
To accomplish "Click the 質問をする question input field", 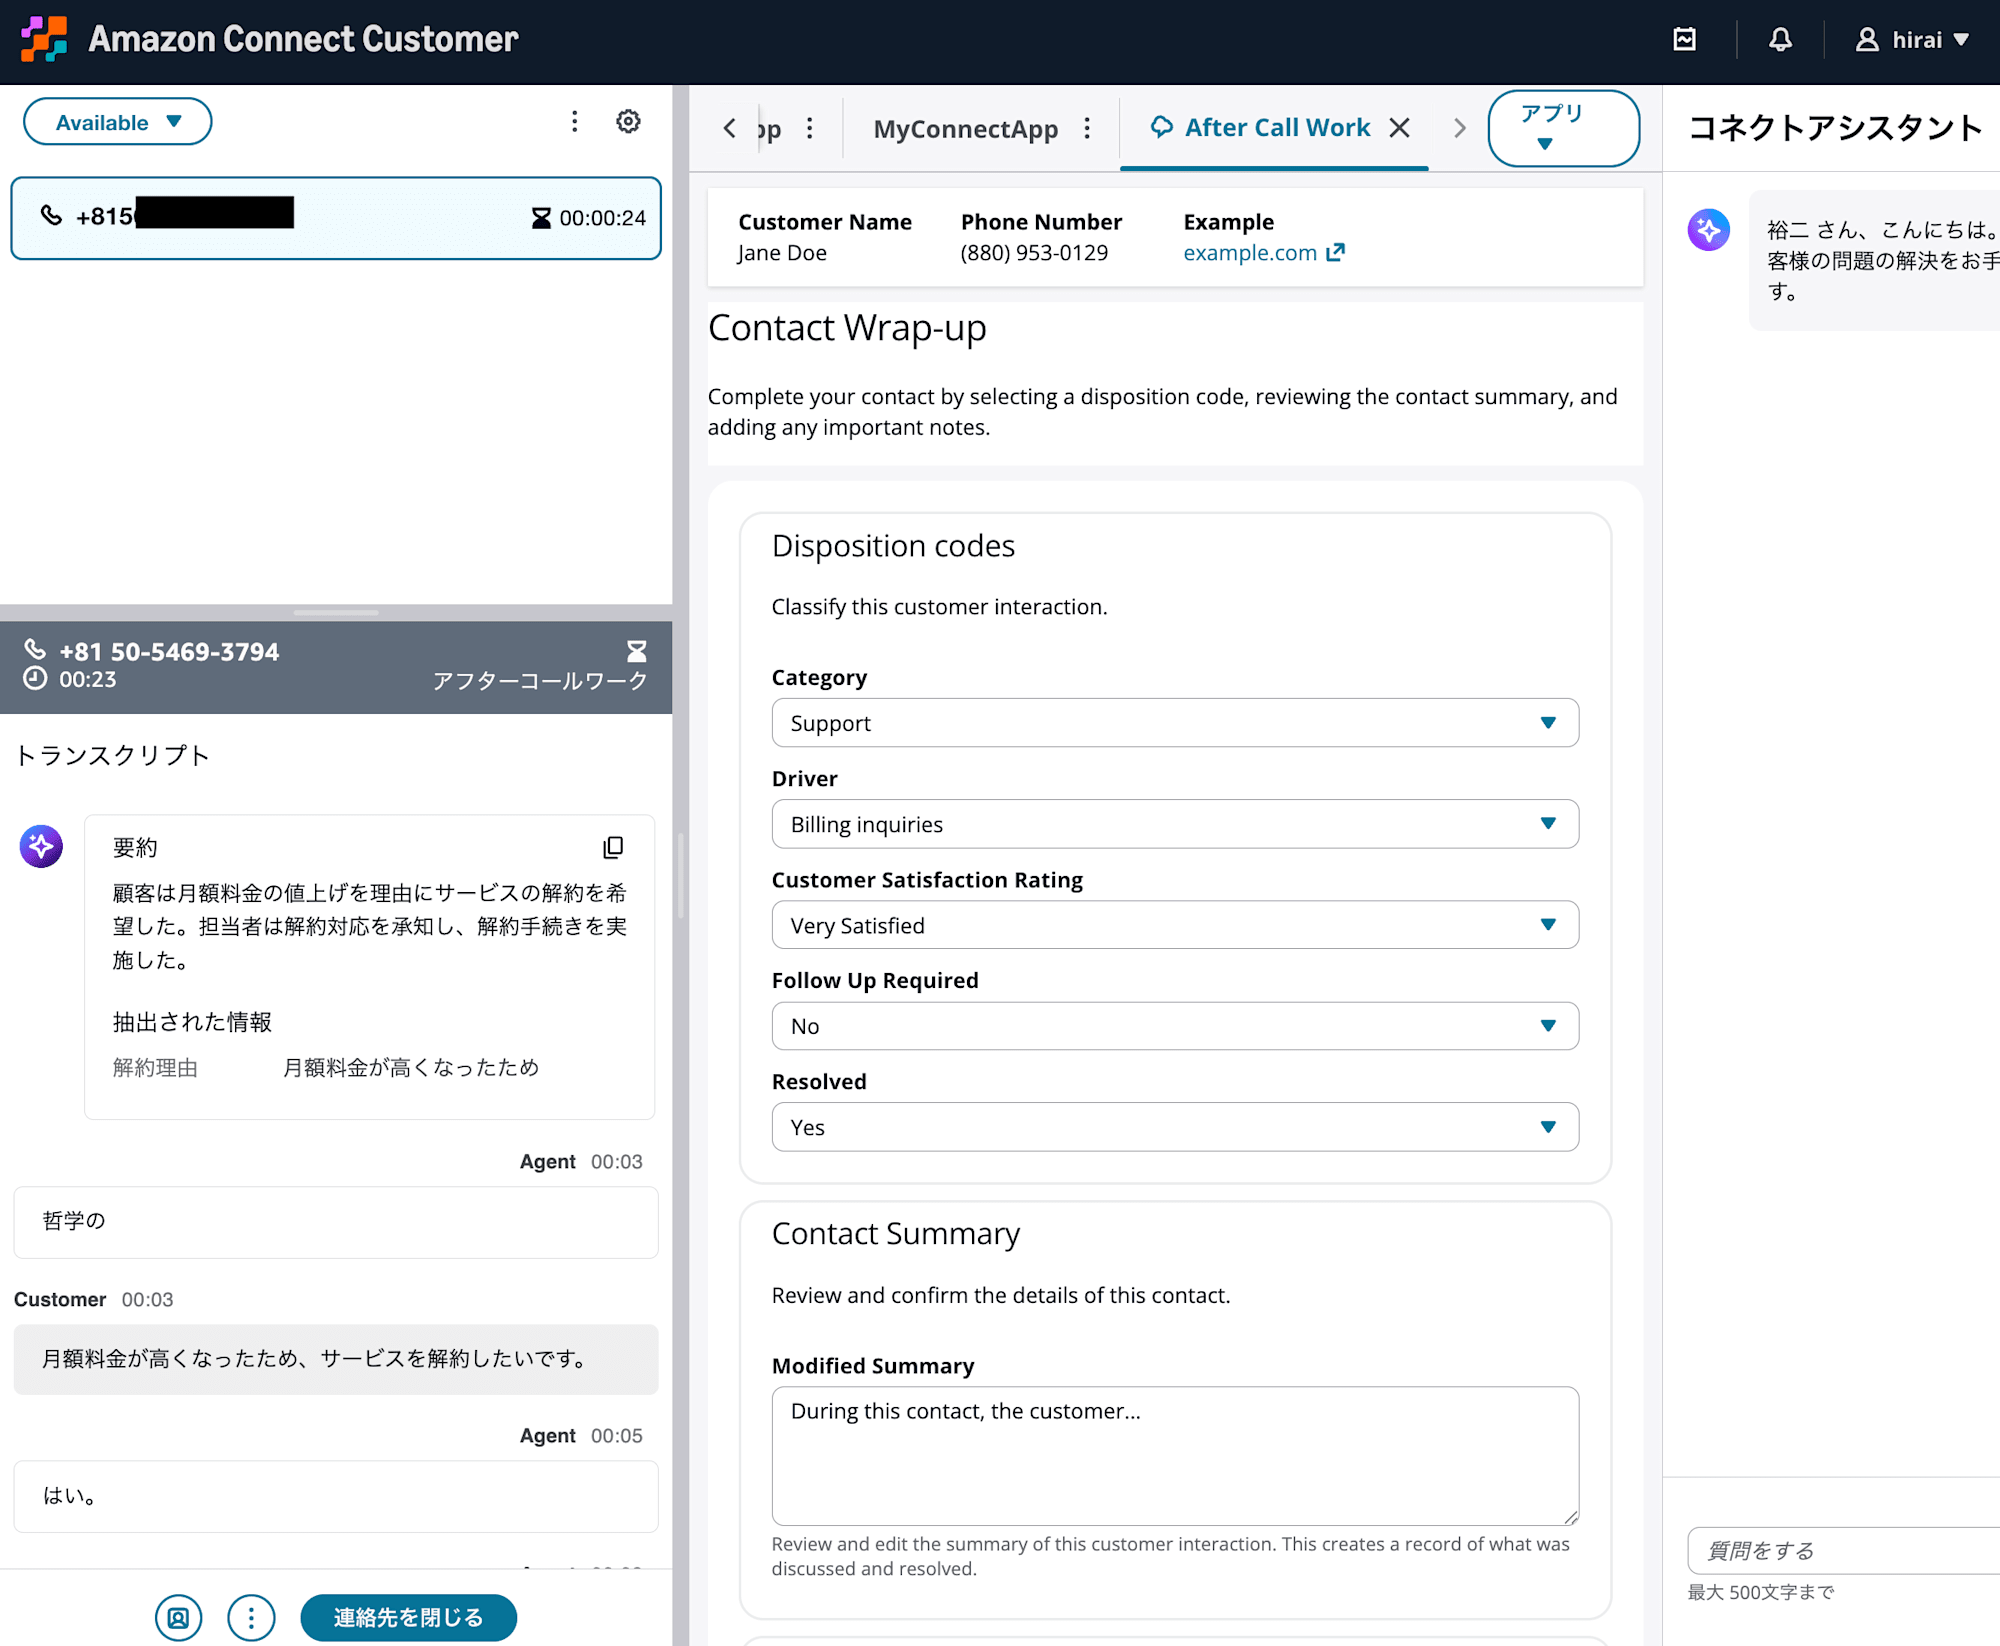I will pyautogui.click(x=1843, y=1550).
